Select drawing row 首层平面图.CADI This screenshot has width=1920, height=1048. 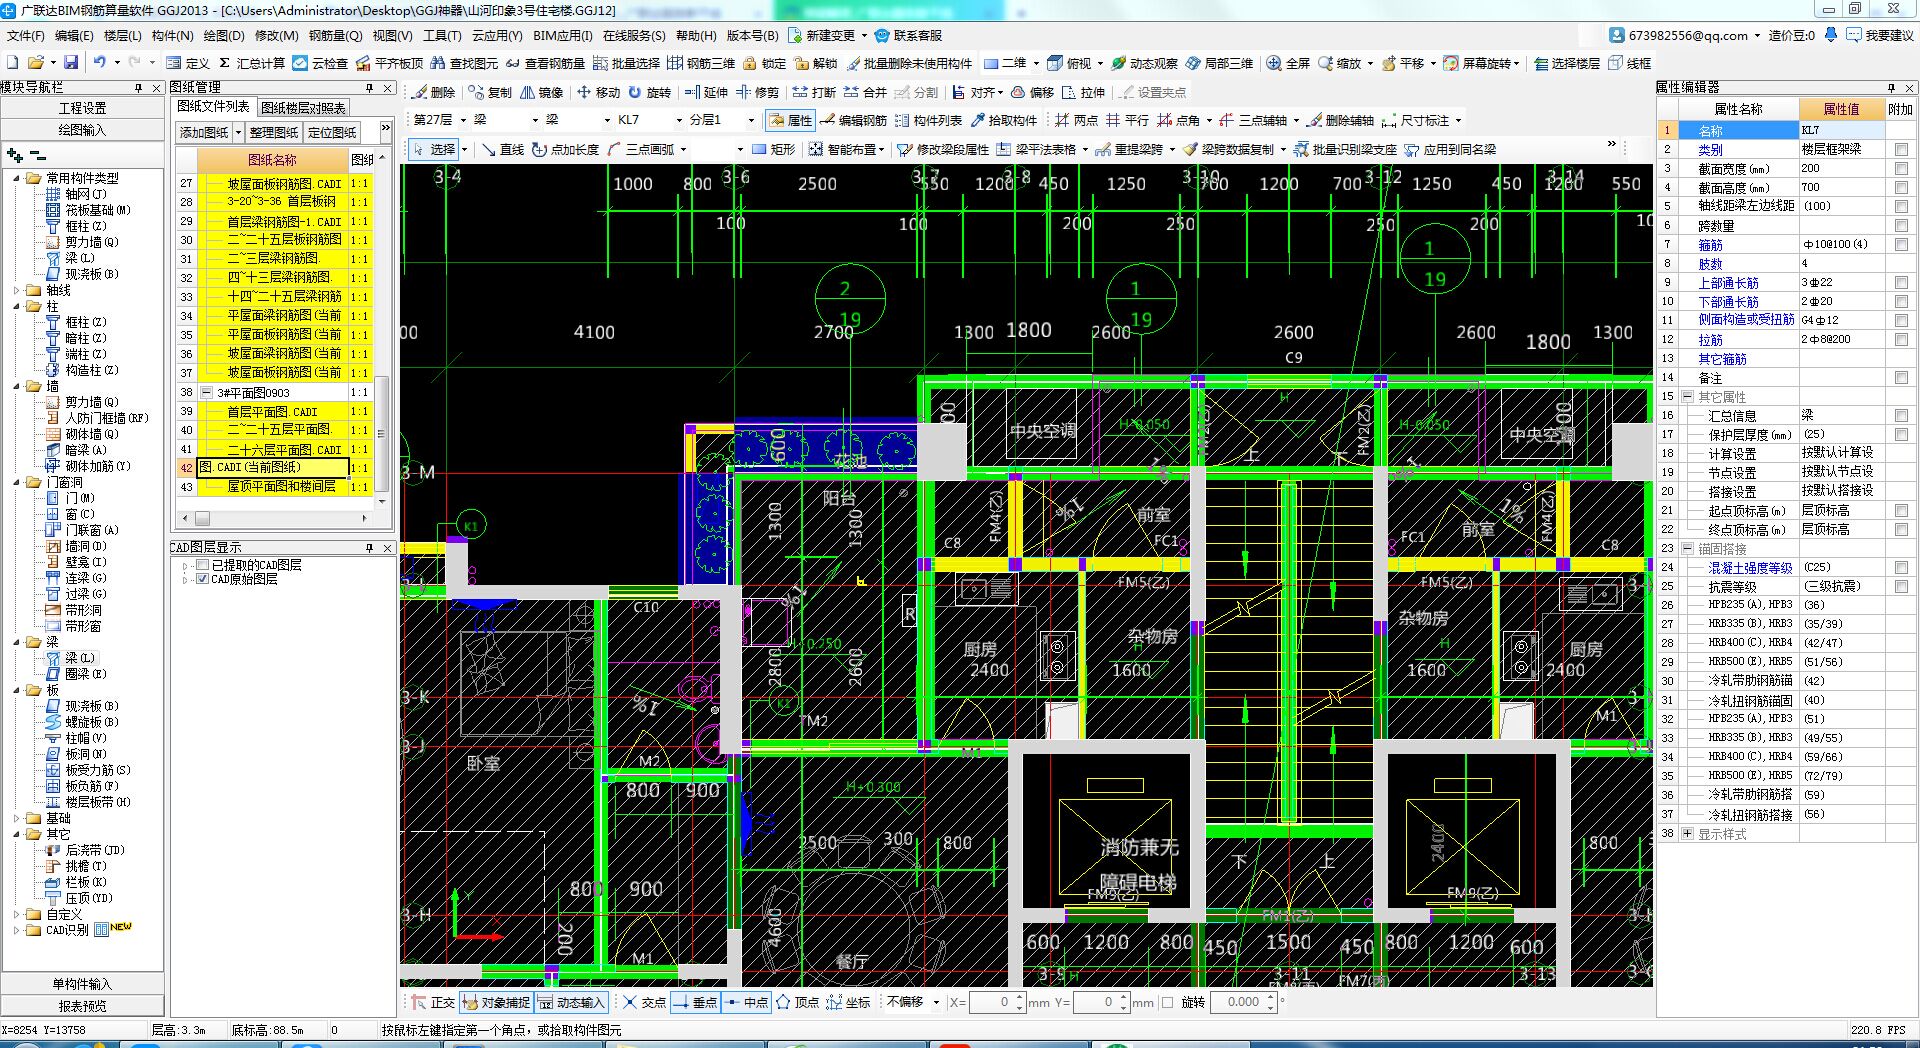(273, 411)
